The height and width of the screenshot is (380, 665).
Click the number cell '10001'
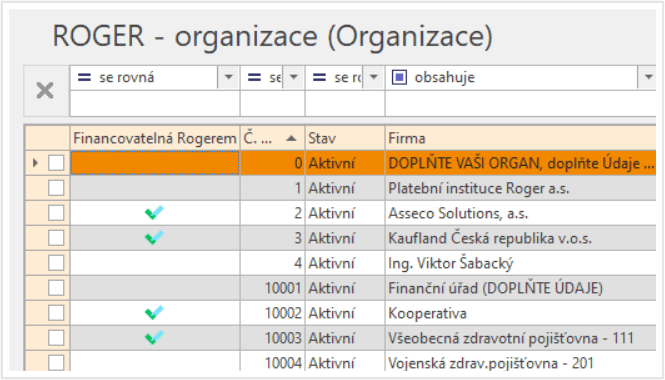(x=272, y=288)
